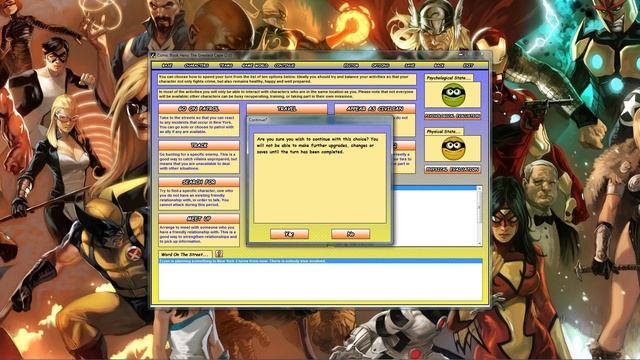Select the Search For activity

tap(199, 182)
